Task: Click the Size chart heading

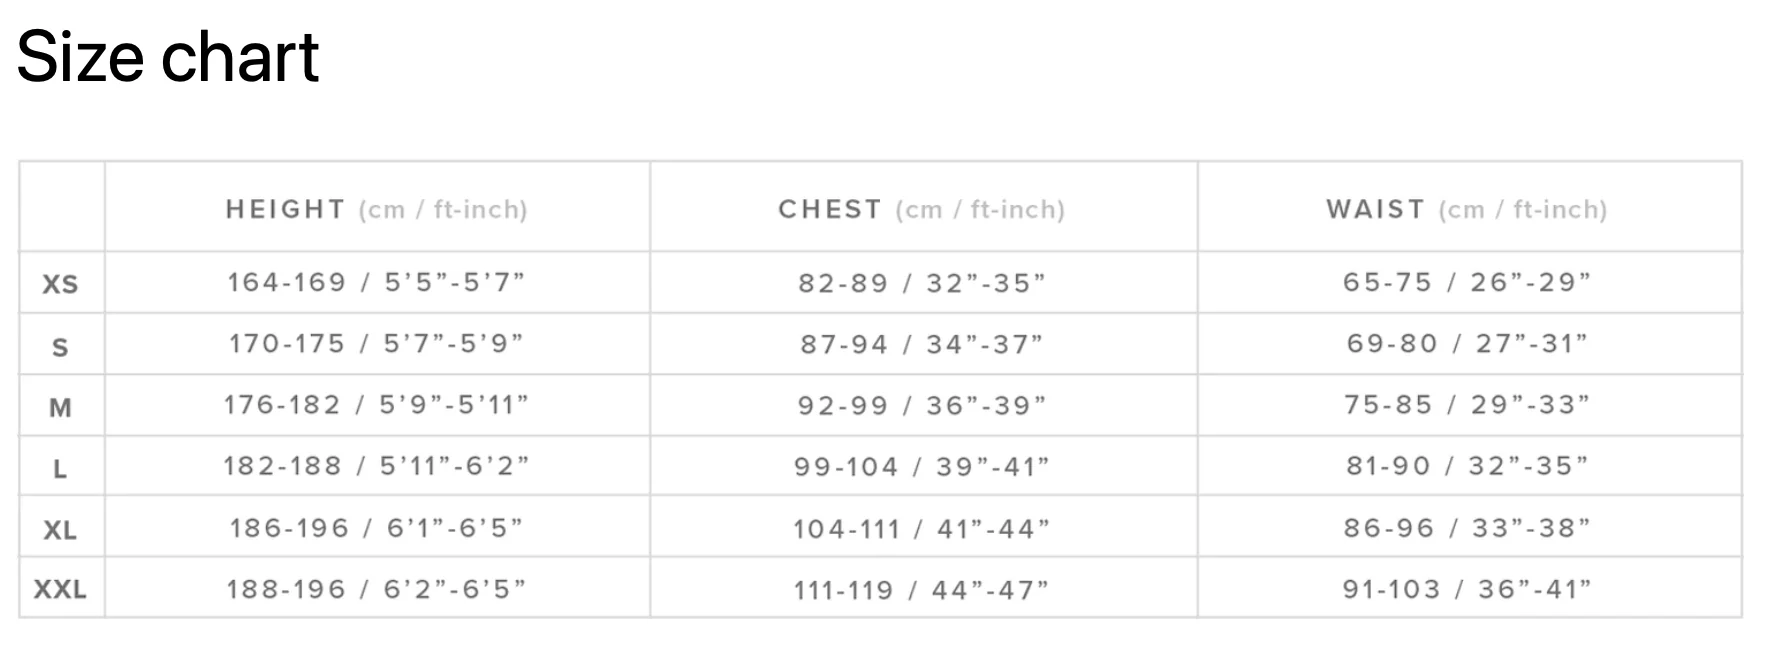Action: click(168, 57)
